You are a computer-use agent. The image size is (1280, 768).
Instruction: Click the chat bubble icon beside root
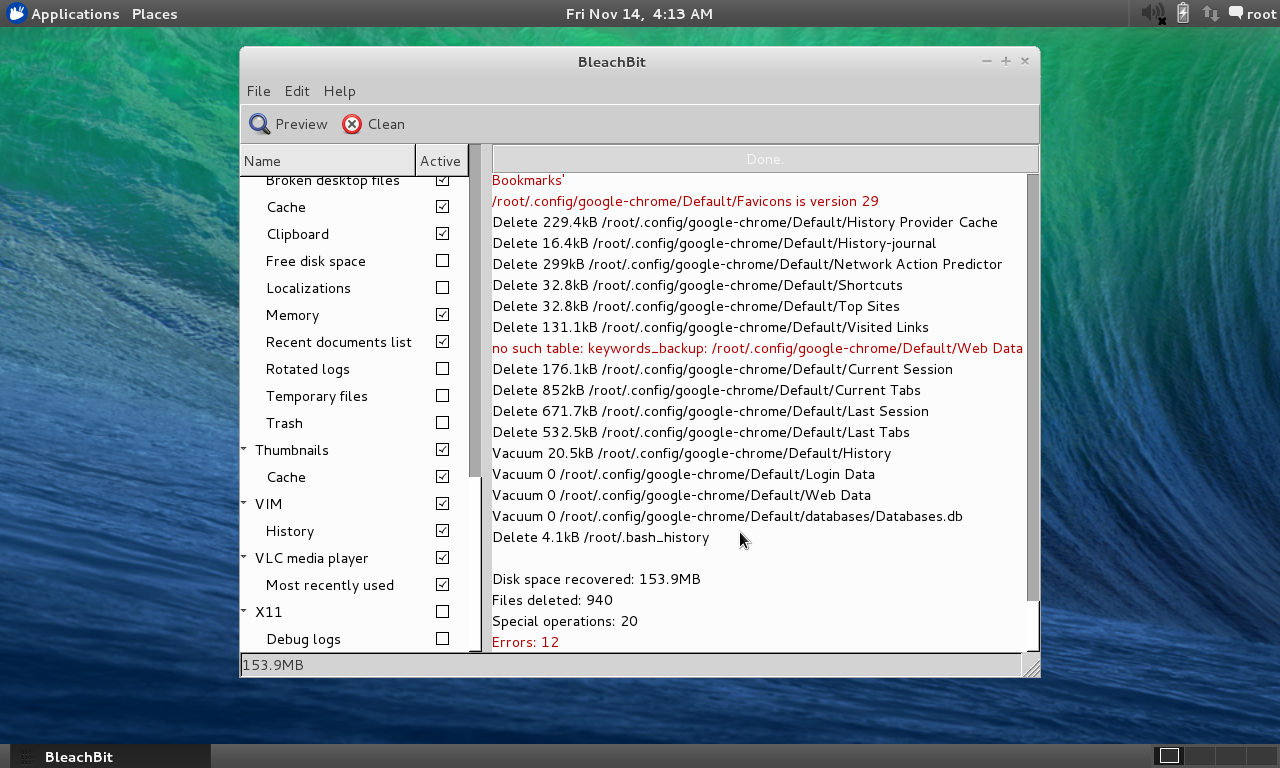pos(1236,13)
